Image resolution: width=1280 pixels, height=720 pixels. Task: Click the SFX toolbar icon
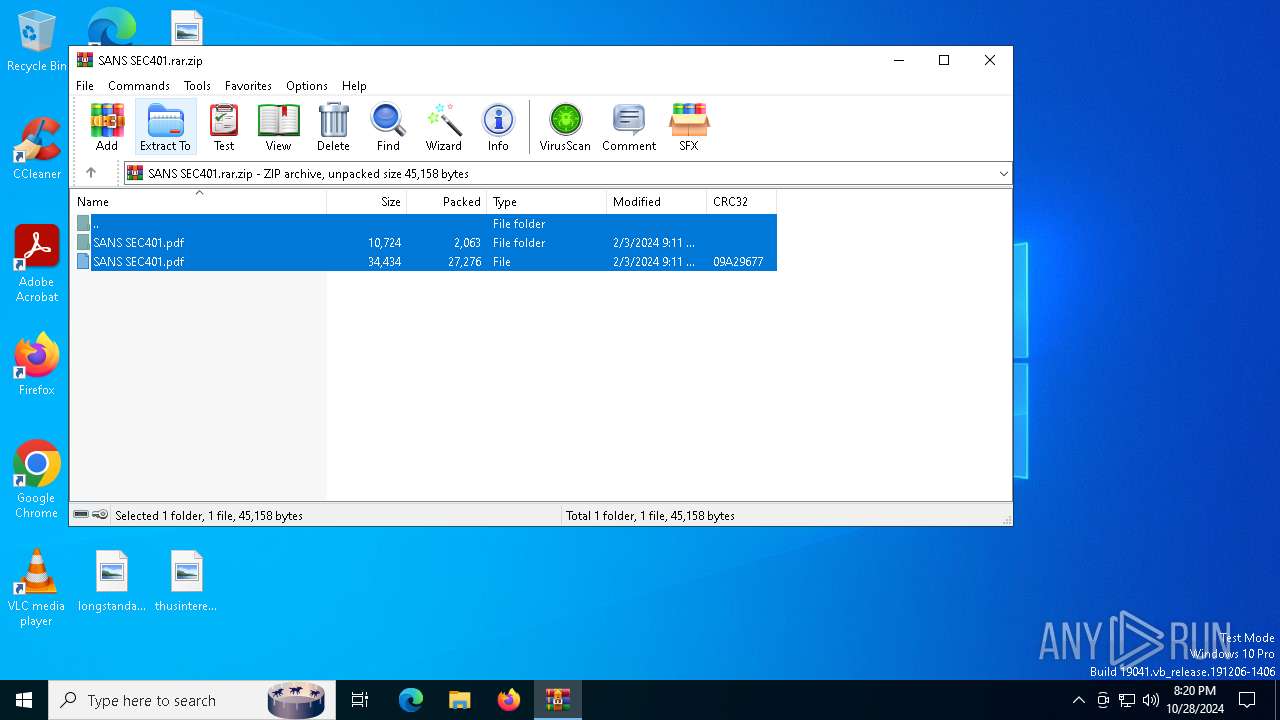tap(689, 127)
